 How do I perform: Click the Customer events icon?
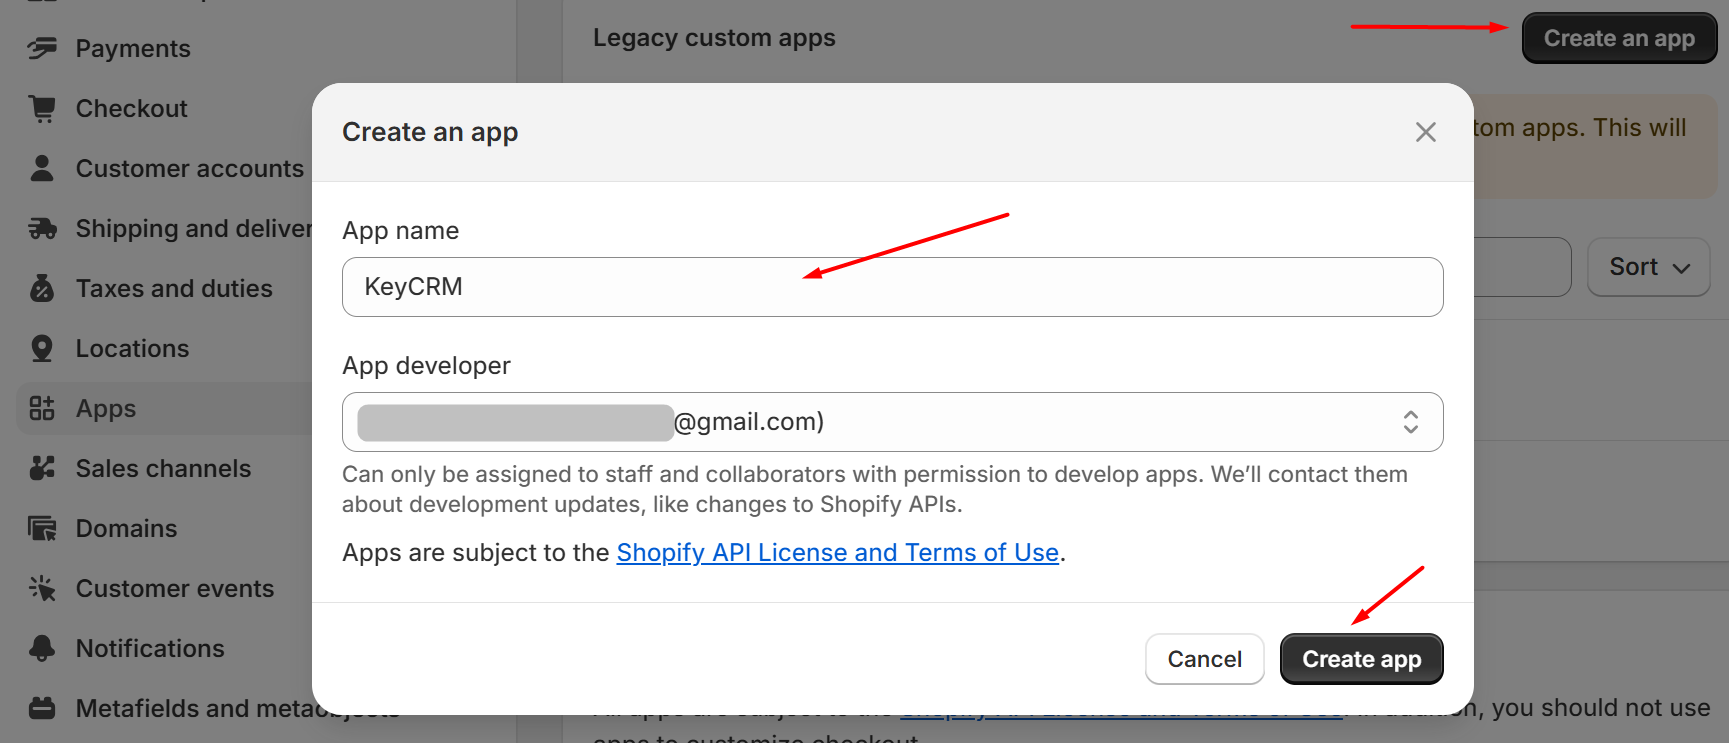click(42, 588)
